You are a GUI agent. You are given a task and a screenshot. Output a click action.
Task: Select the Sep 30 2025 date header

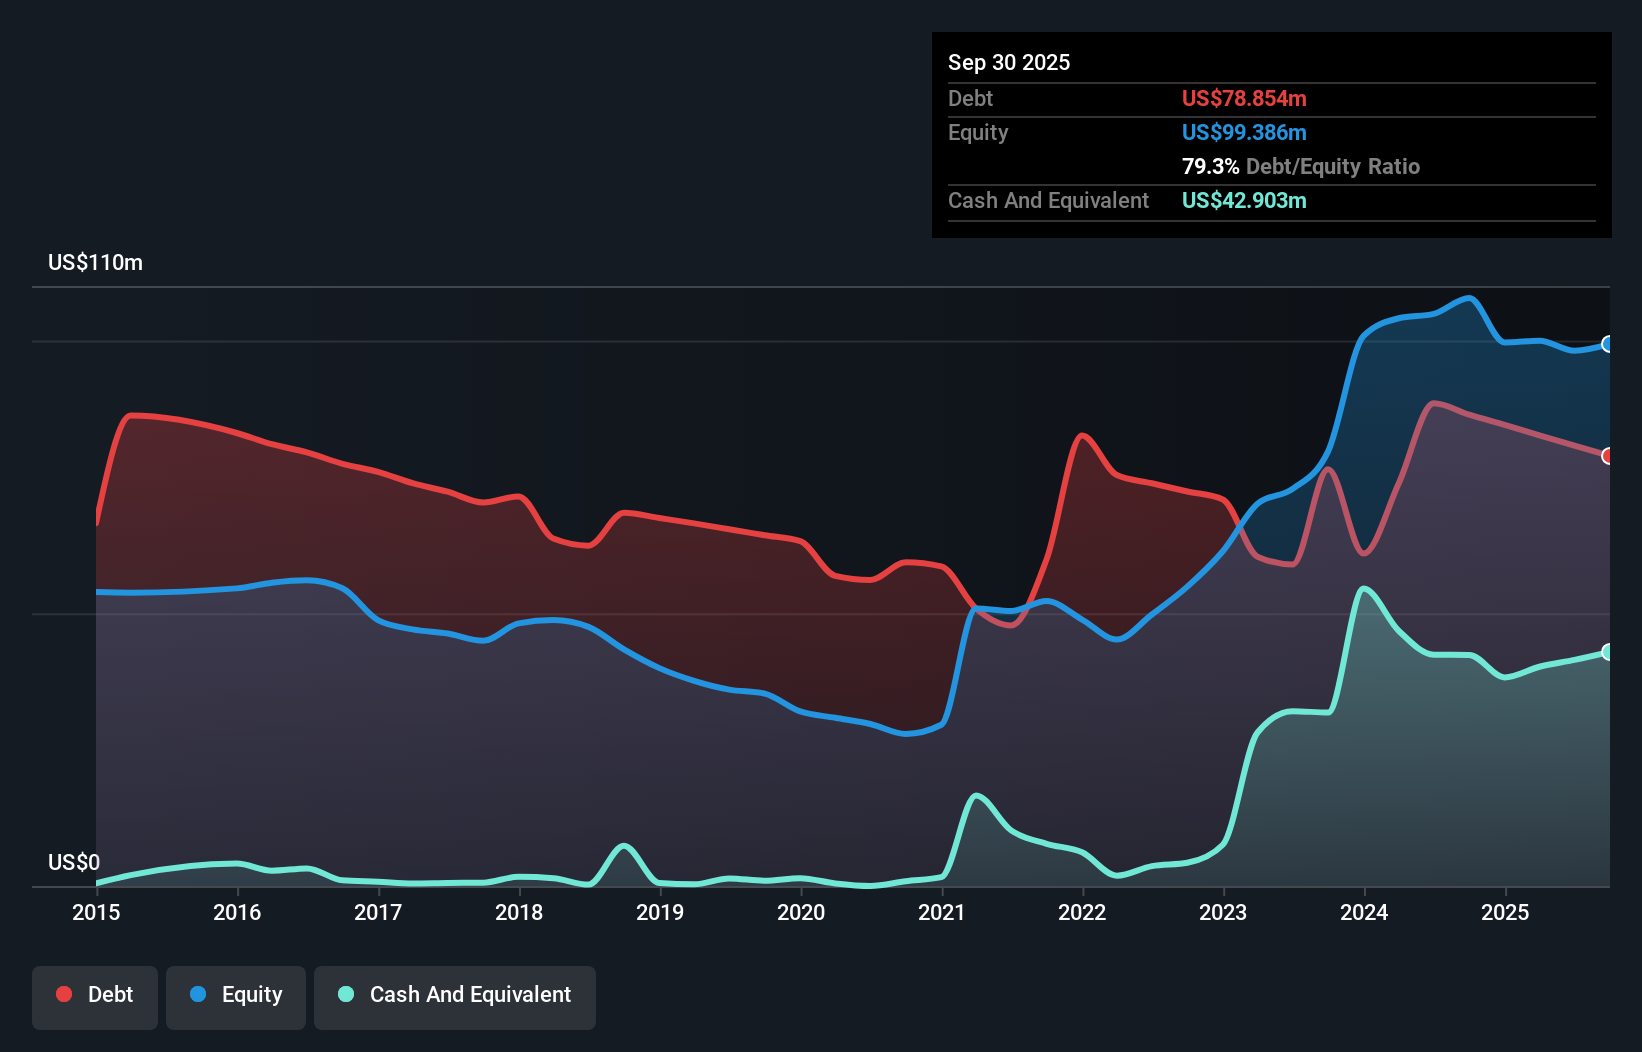(1009, 62)
